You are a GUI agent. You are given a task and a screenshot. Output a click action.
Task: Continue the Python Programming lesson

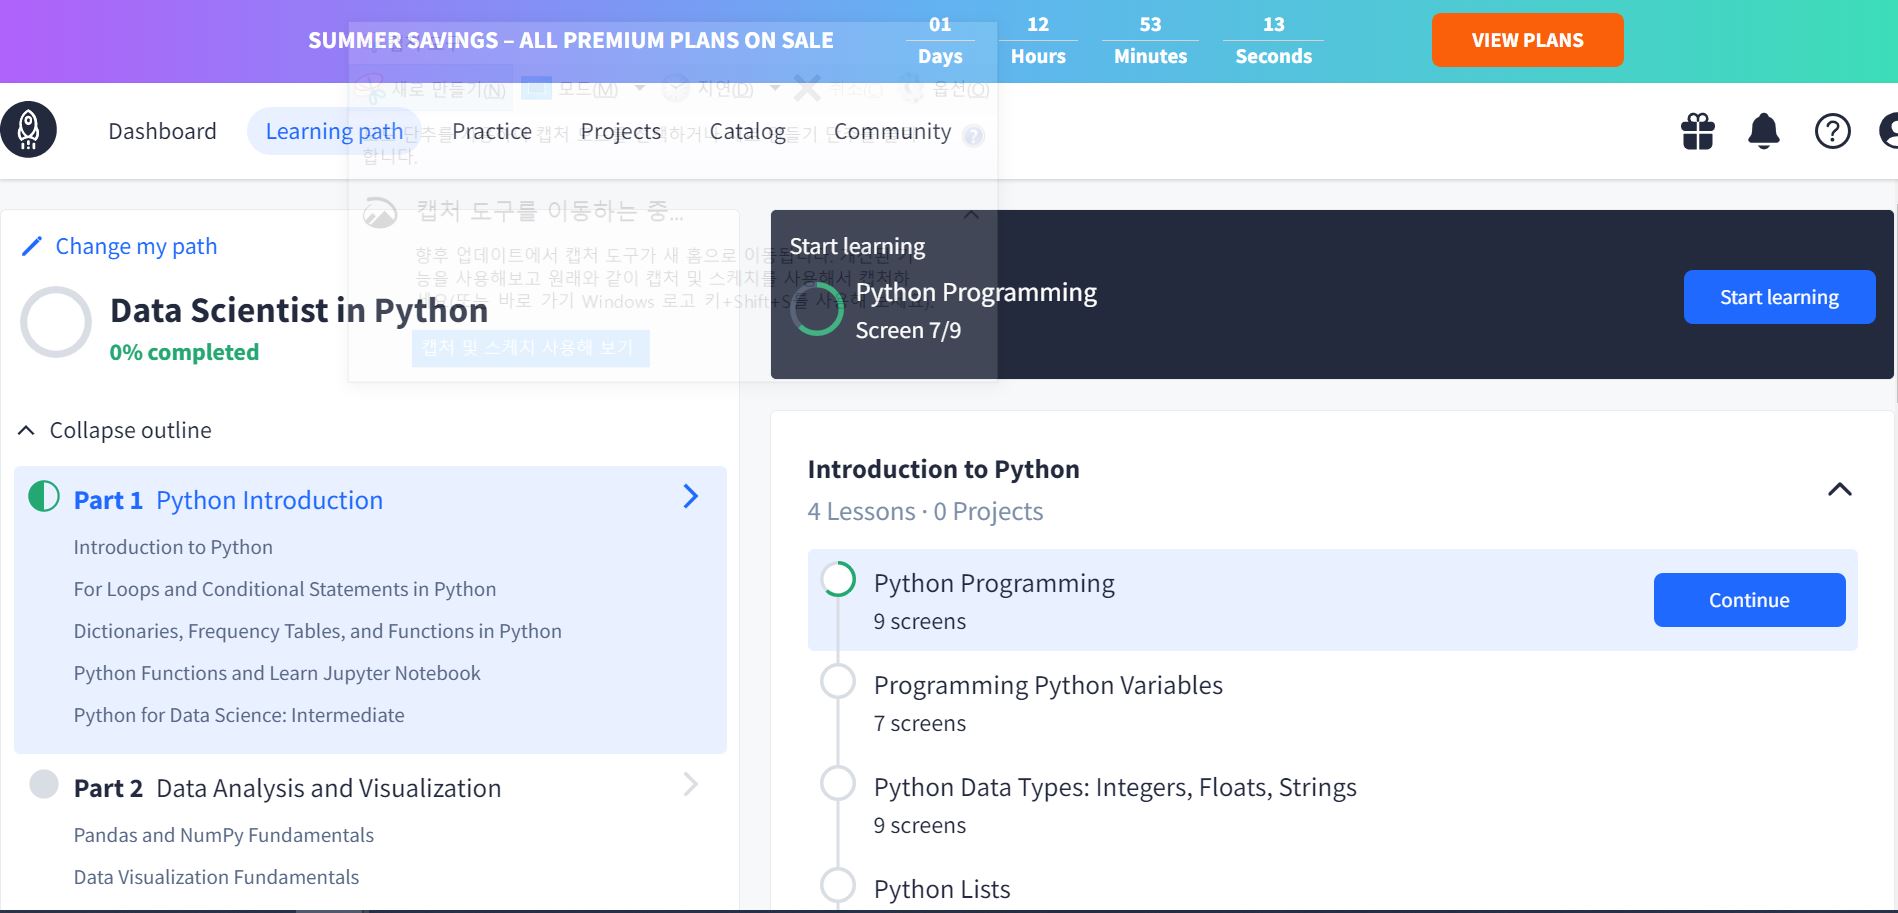click(1750, 600)
